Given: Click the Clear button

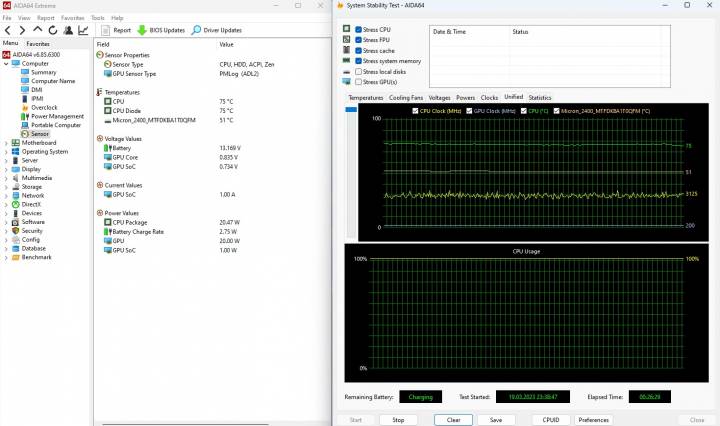Looking at the screenshot, I should click(453, 420).
